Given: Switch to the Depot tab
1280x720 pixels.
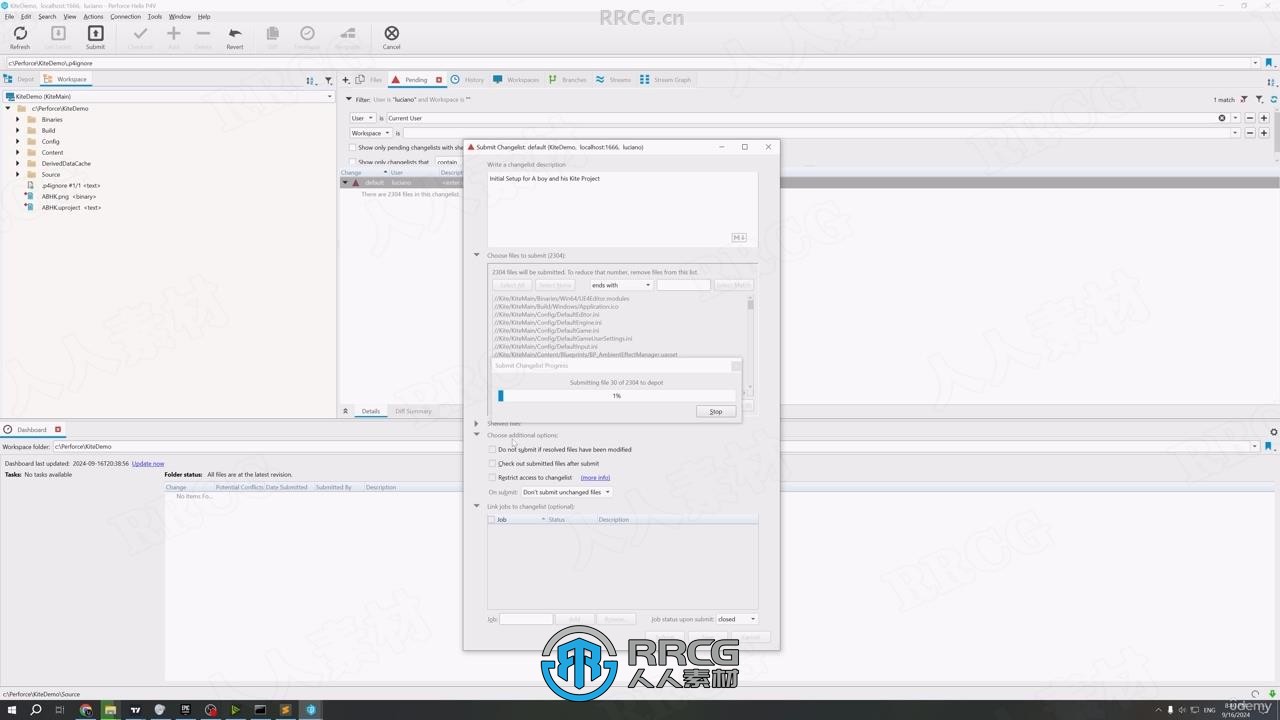Looking at the screenshot, I should tap(20, 79).
